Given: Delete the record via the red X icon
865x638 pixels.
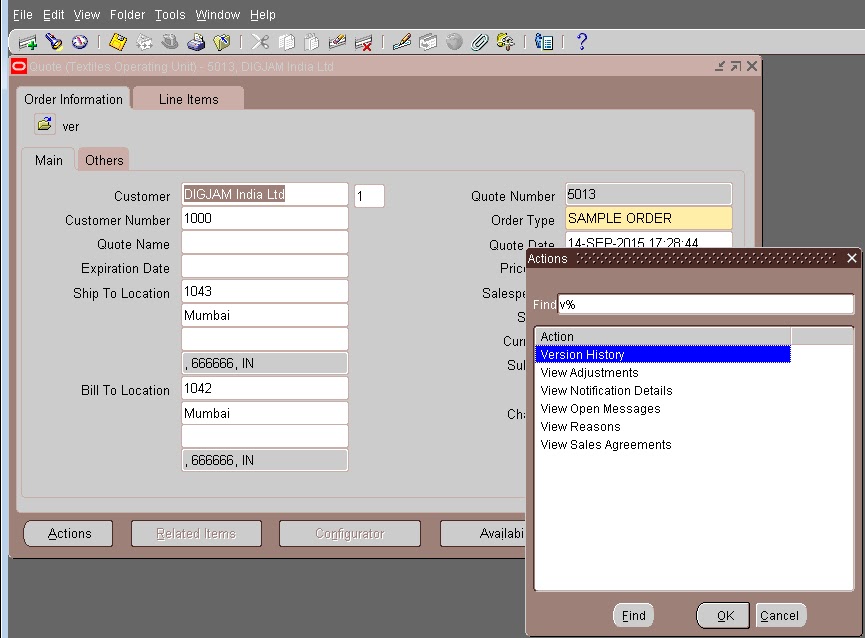Looking at the screenshot, I should 364,44.
